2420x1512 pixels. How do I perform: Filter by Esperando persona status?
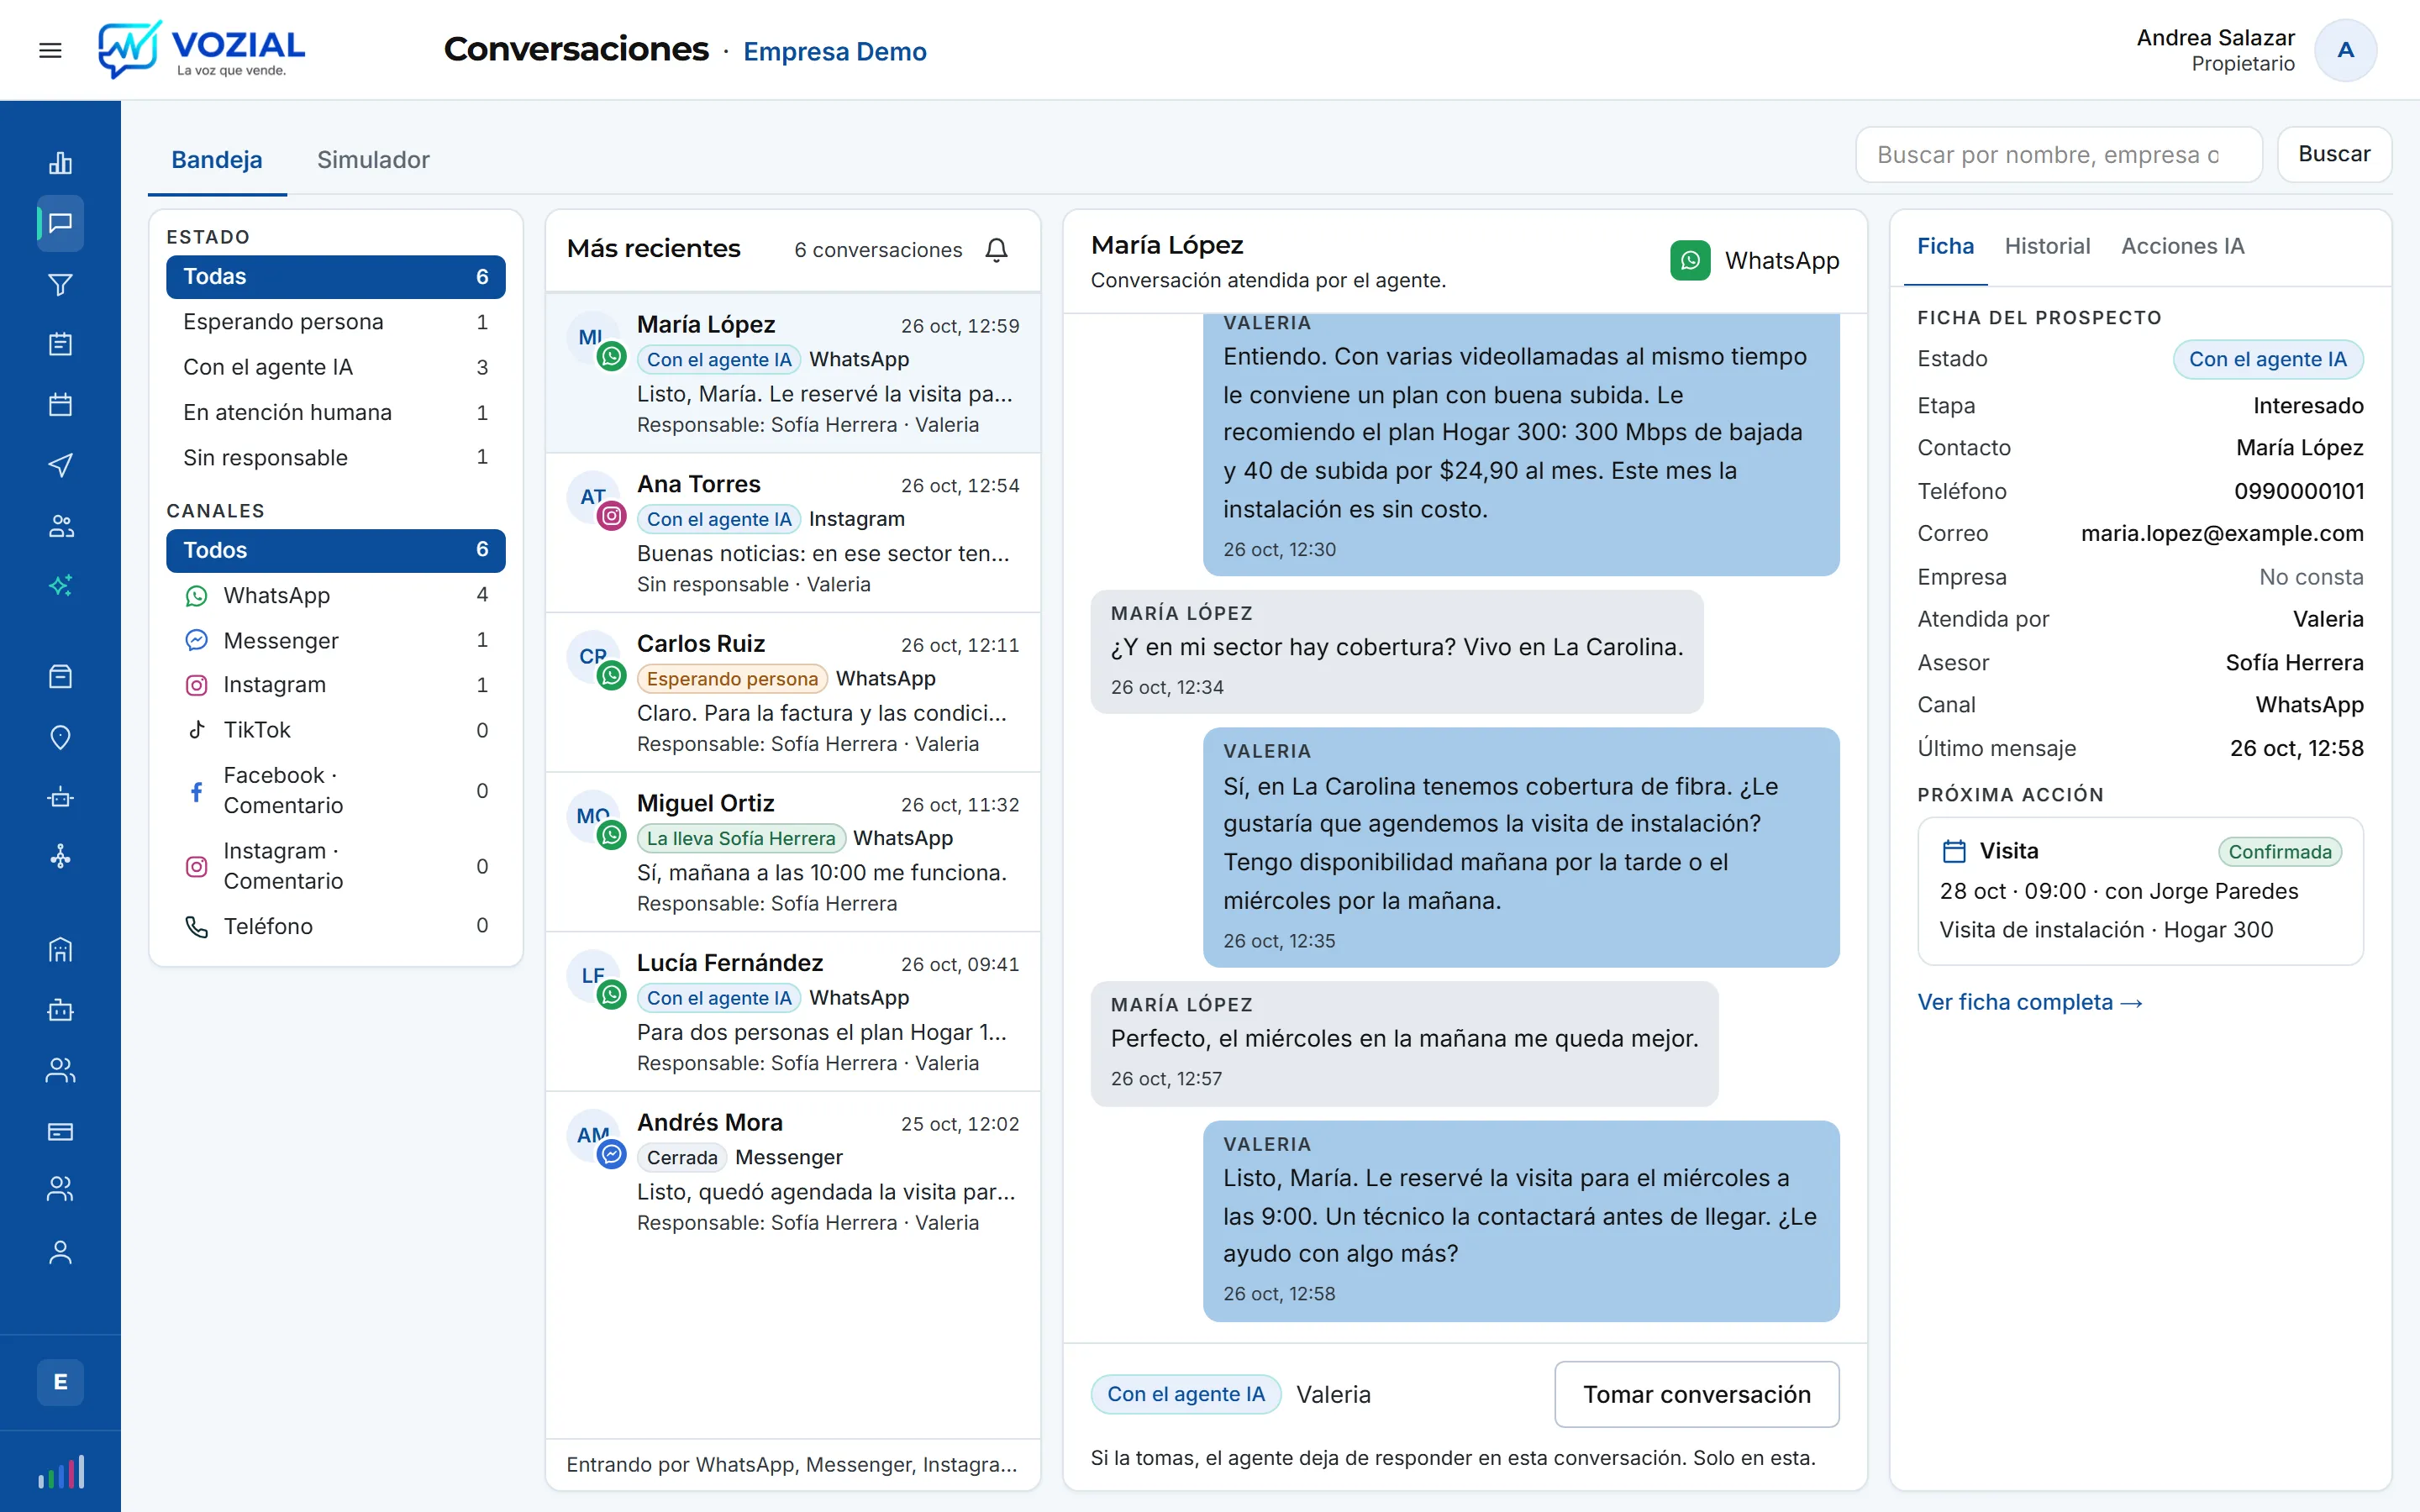[x=335, y=322]
